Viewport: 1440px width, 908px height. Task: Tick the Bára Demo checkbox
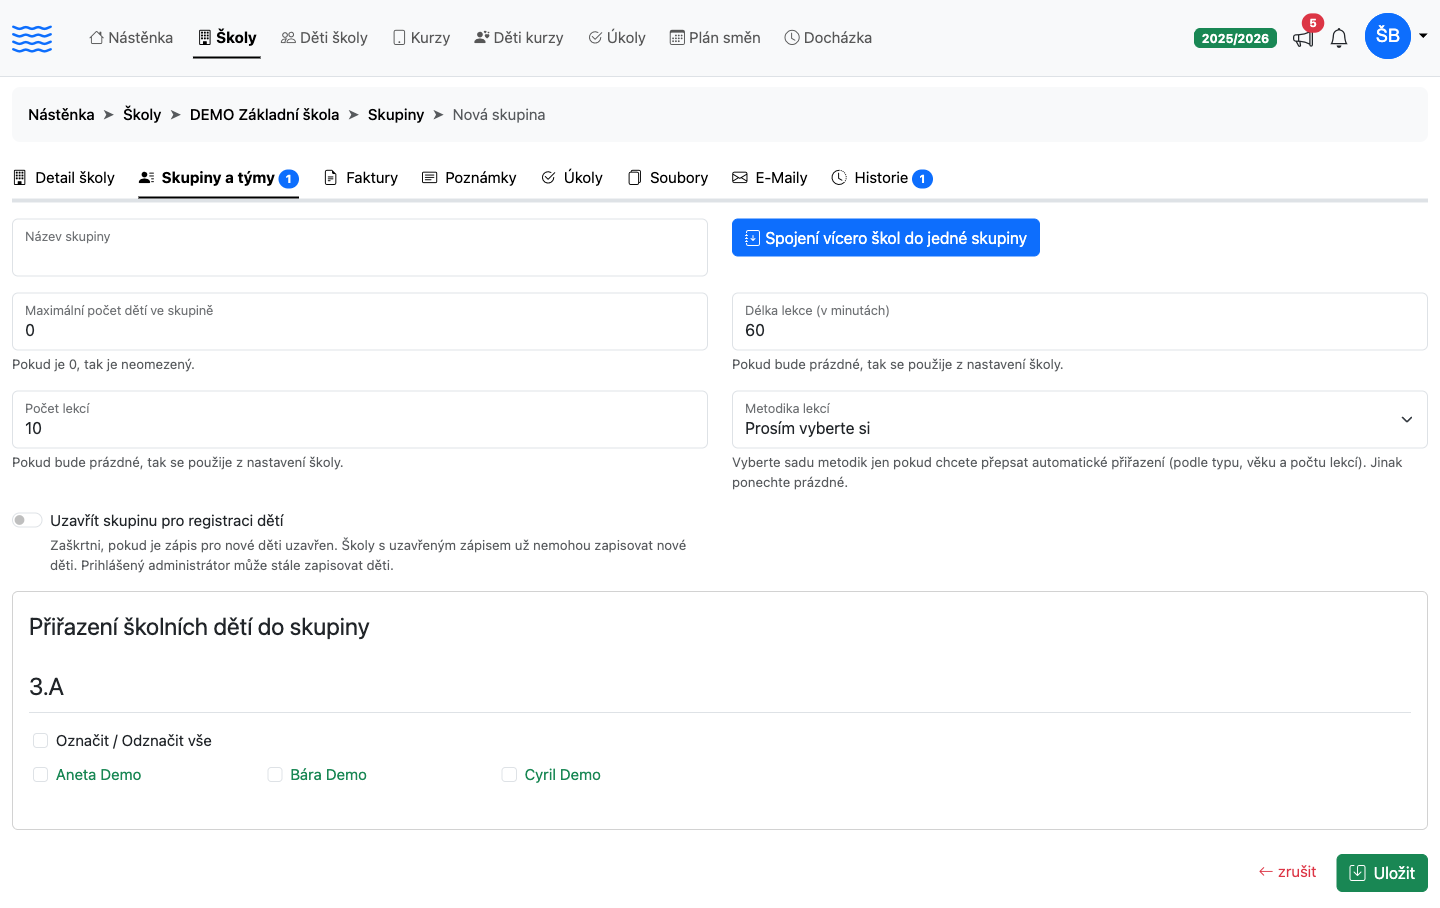[275, 775]
